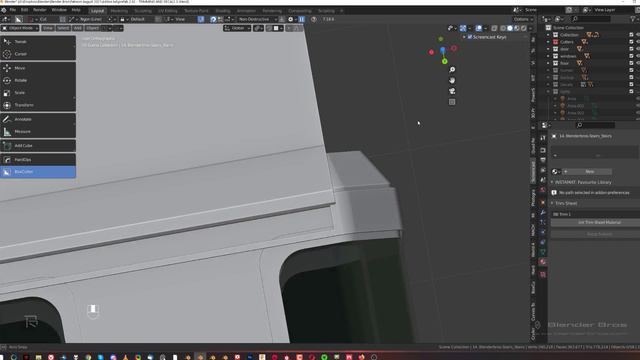Toggle the camera view icon
The width and height of the screenshot is (640, 360).
point(452,91)
